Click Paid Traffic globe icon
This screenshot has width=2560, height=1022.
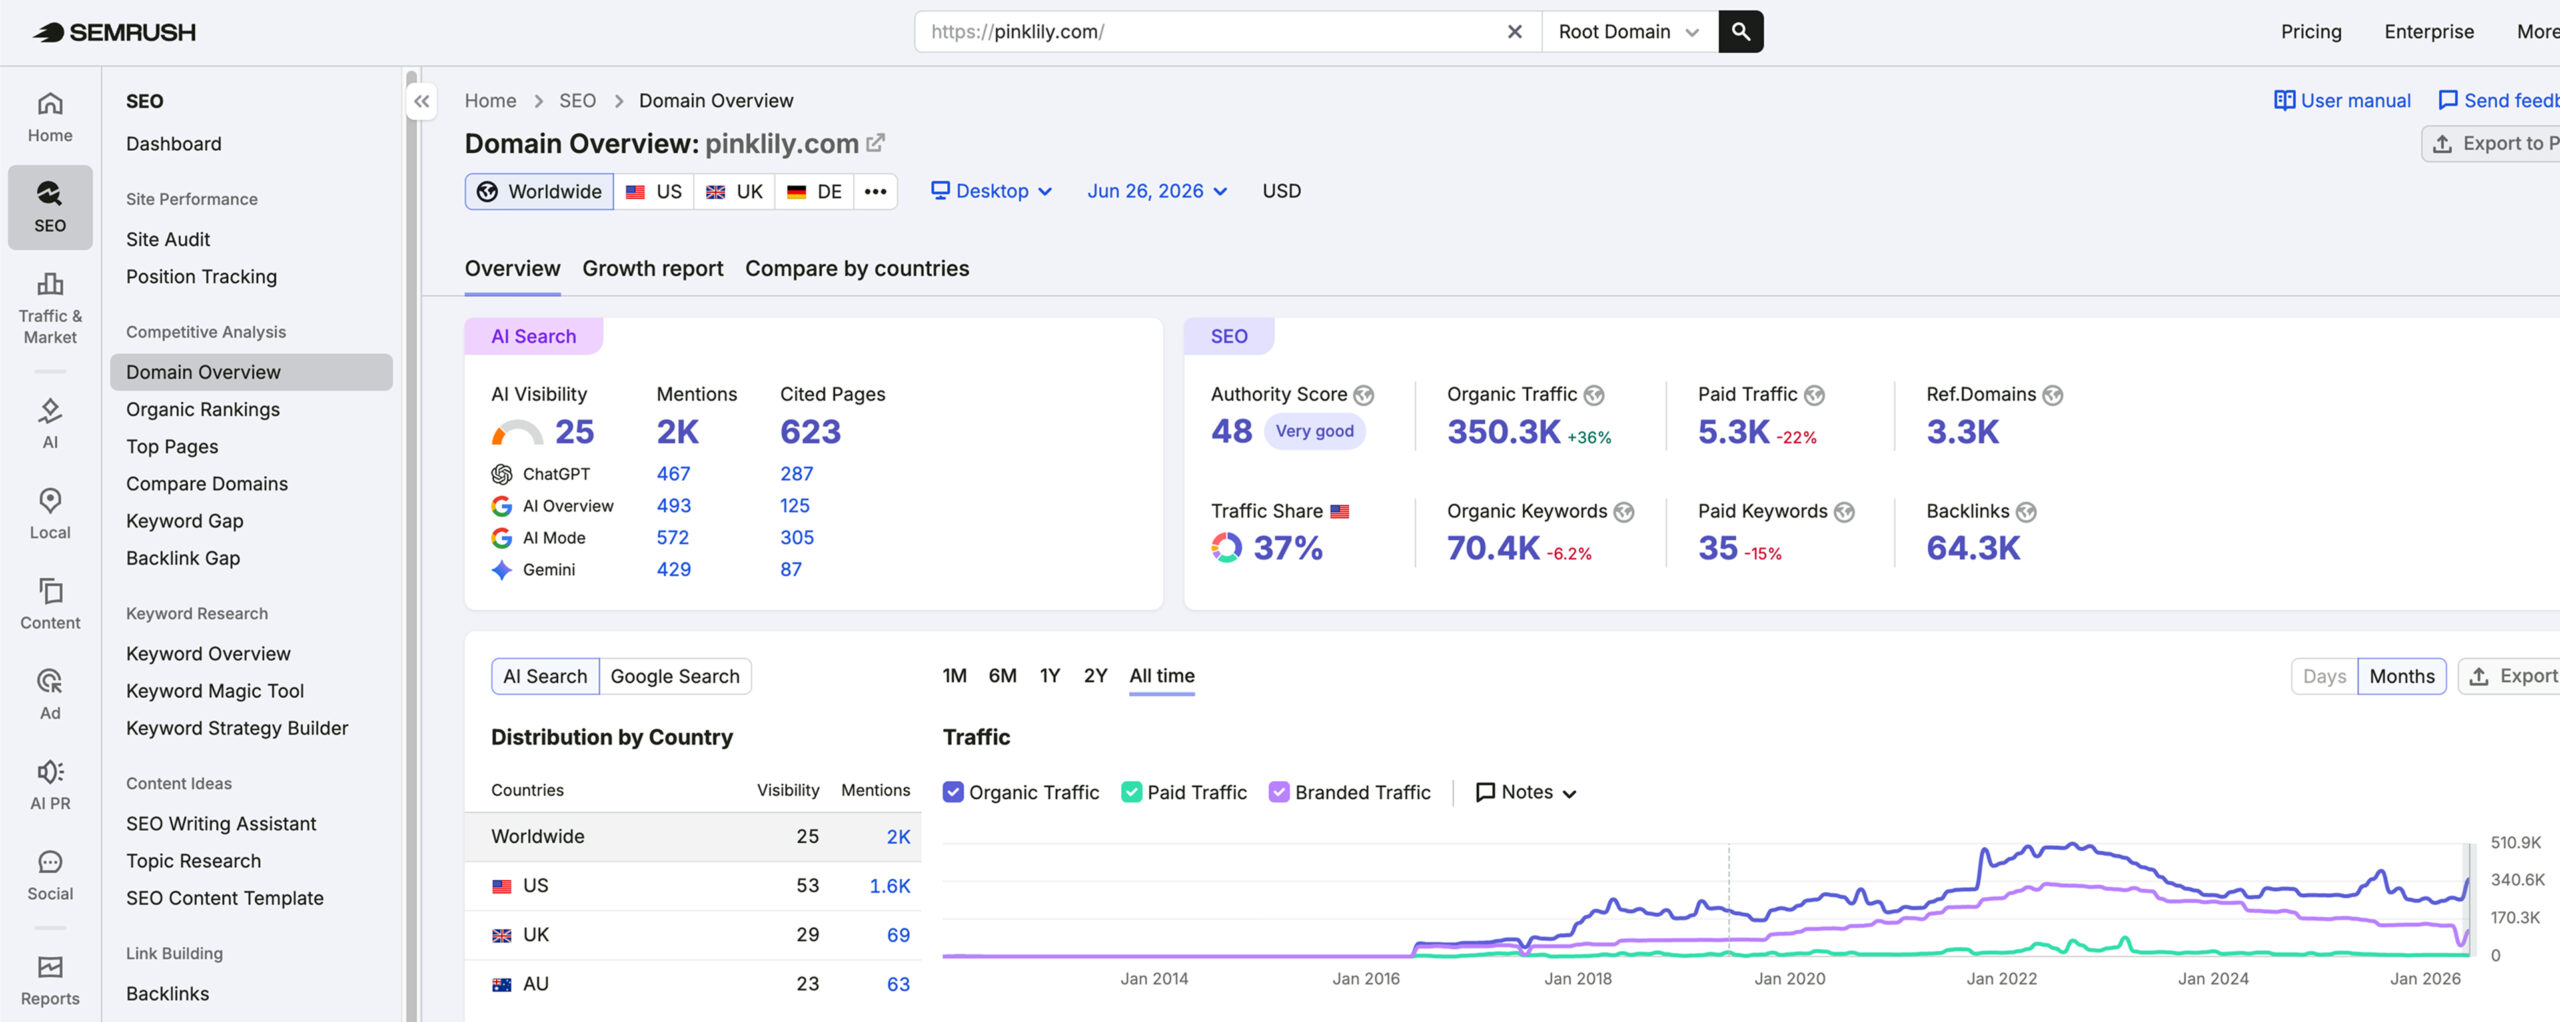(x=1815, y=395)
